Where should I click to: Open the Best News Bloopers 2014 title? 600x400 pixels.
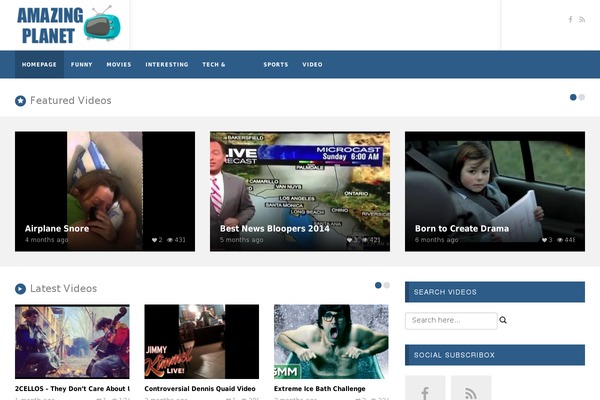pyautogui.click(x=275, y=229)
